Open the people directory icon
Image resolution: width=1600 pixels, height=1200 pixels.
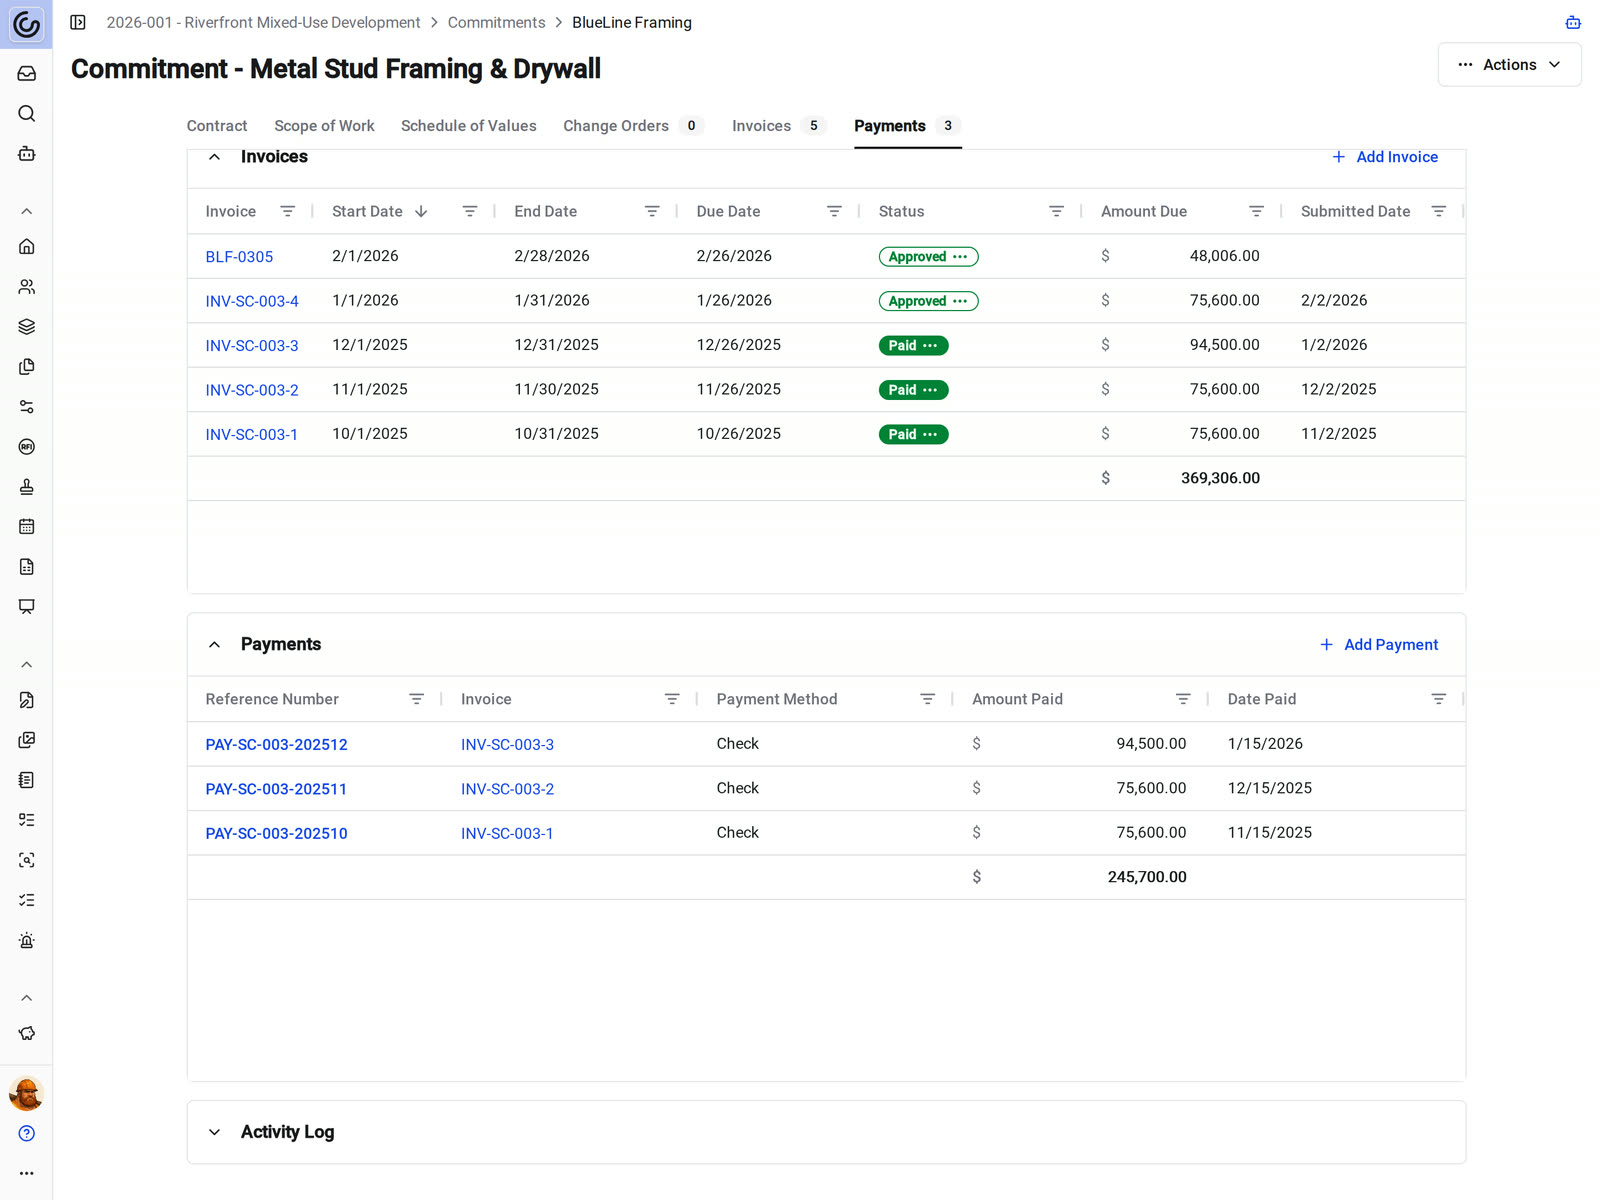[27, 287]
